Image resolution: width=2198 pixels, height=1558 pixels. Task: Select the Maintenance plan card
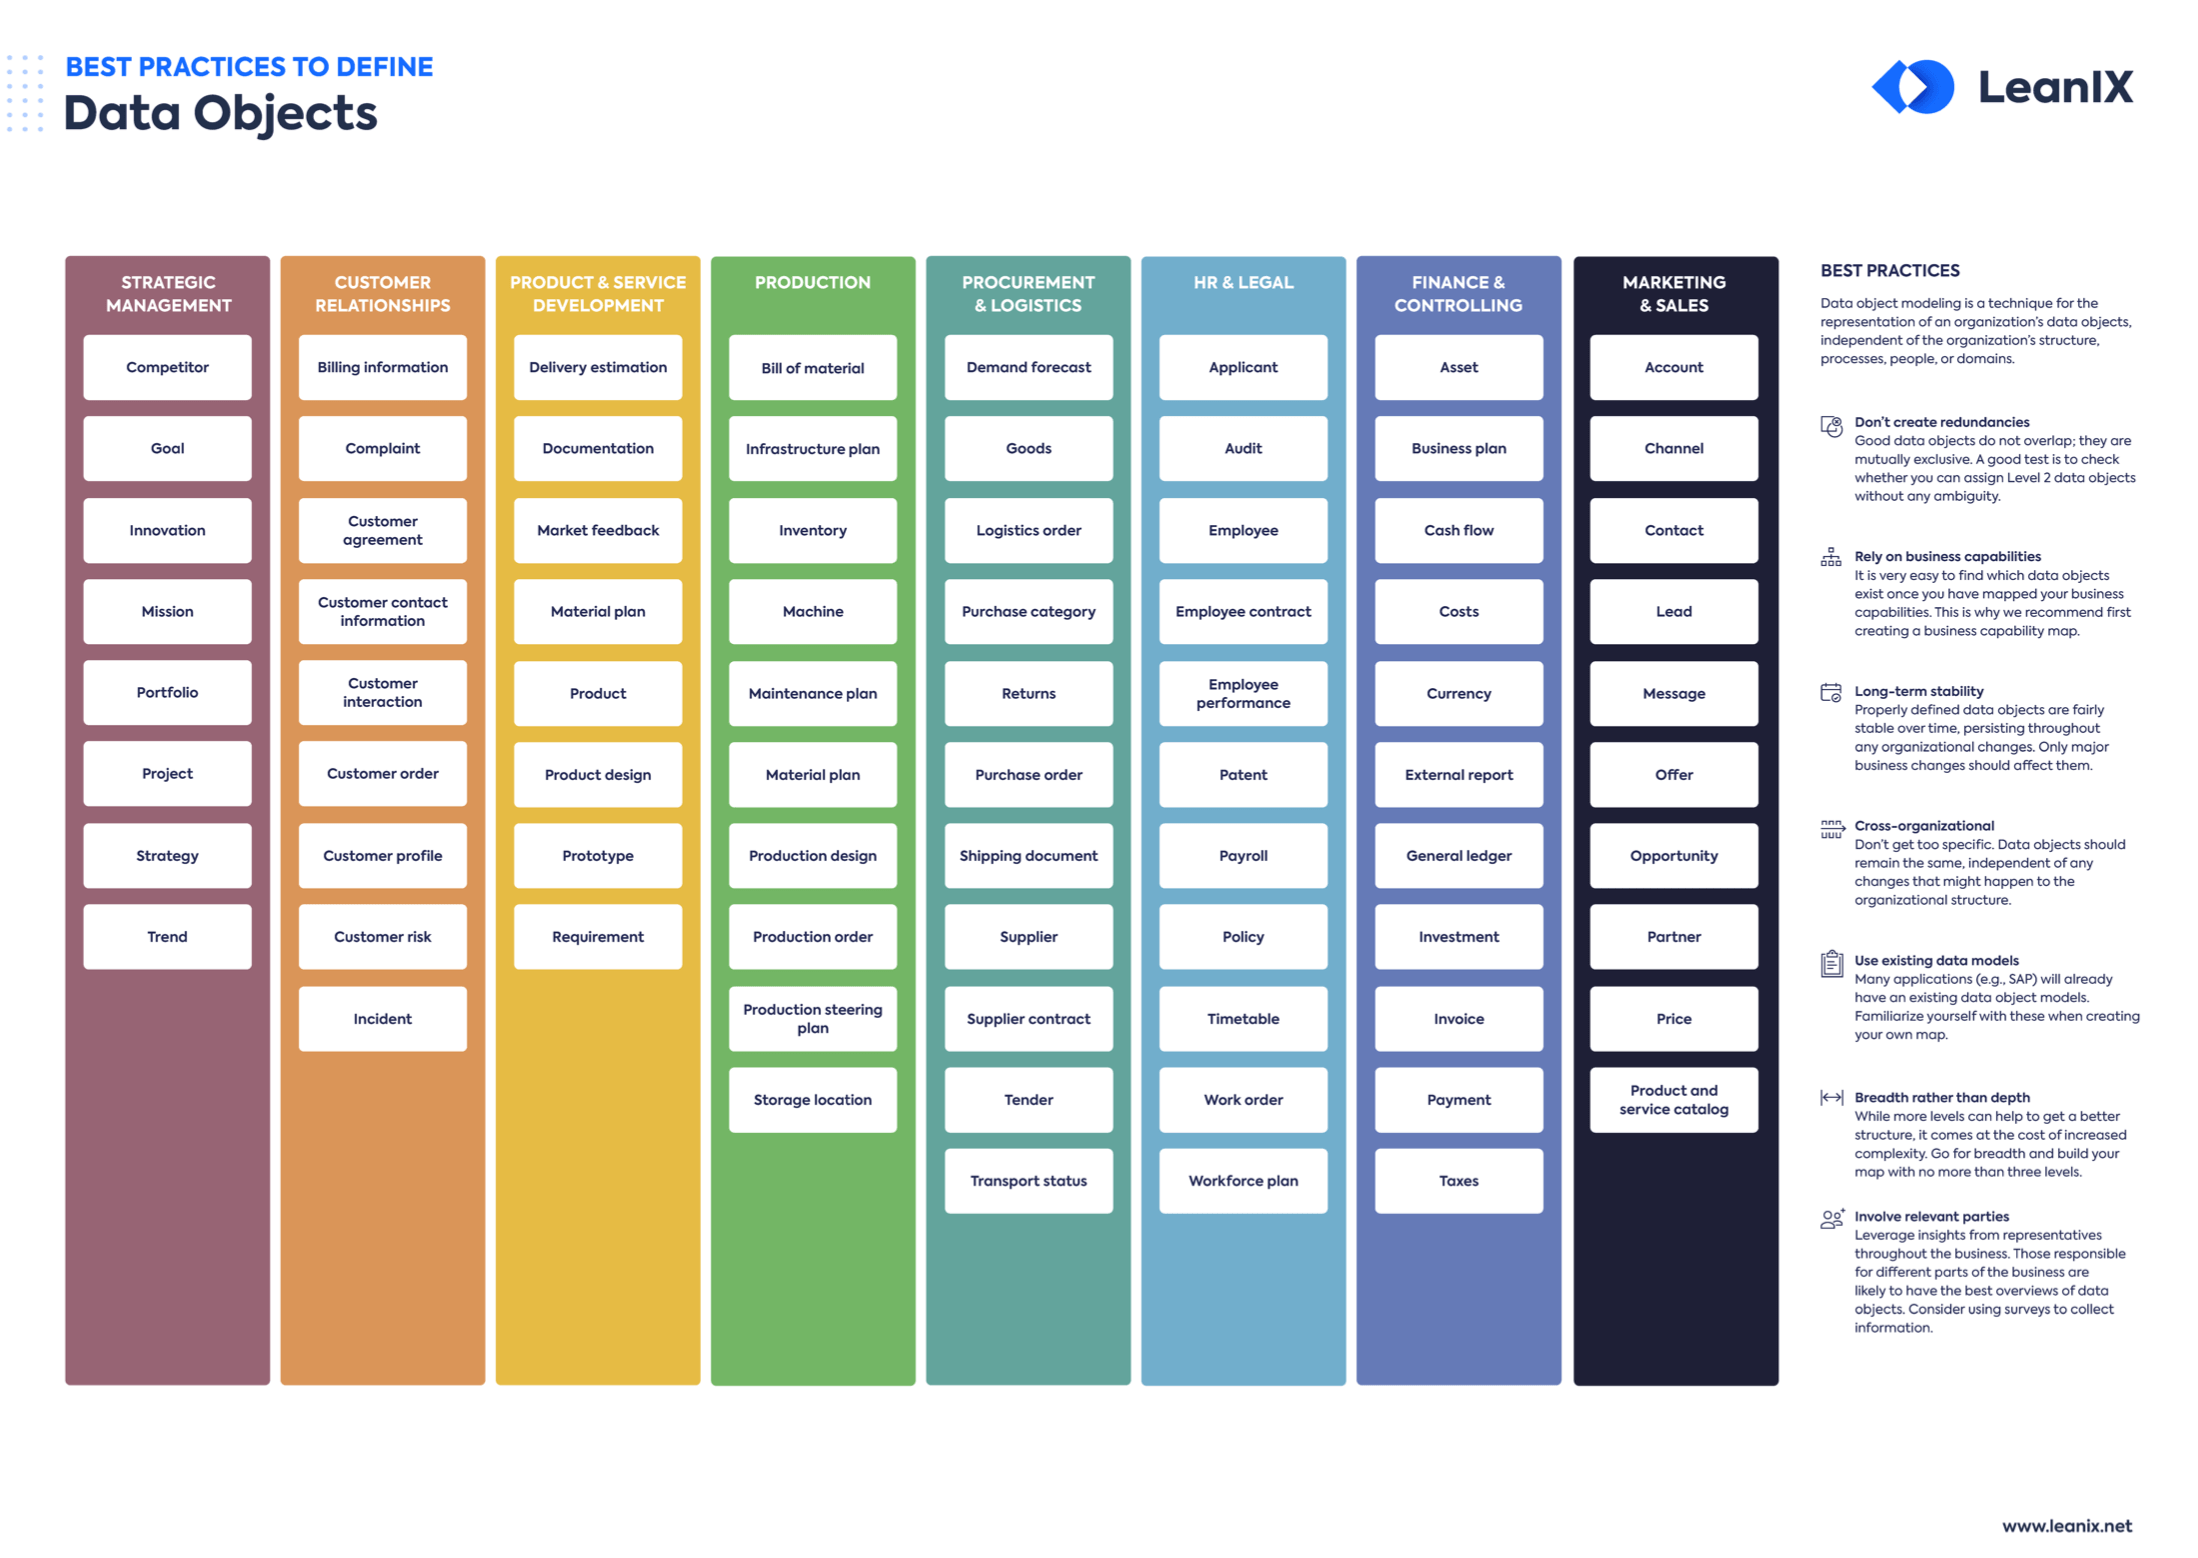point(812,693)
